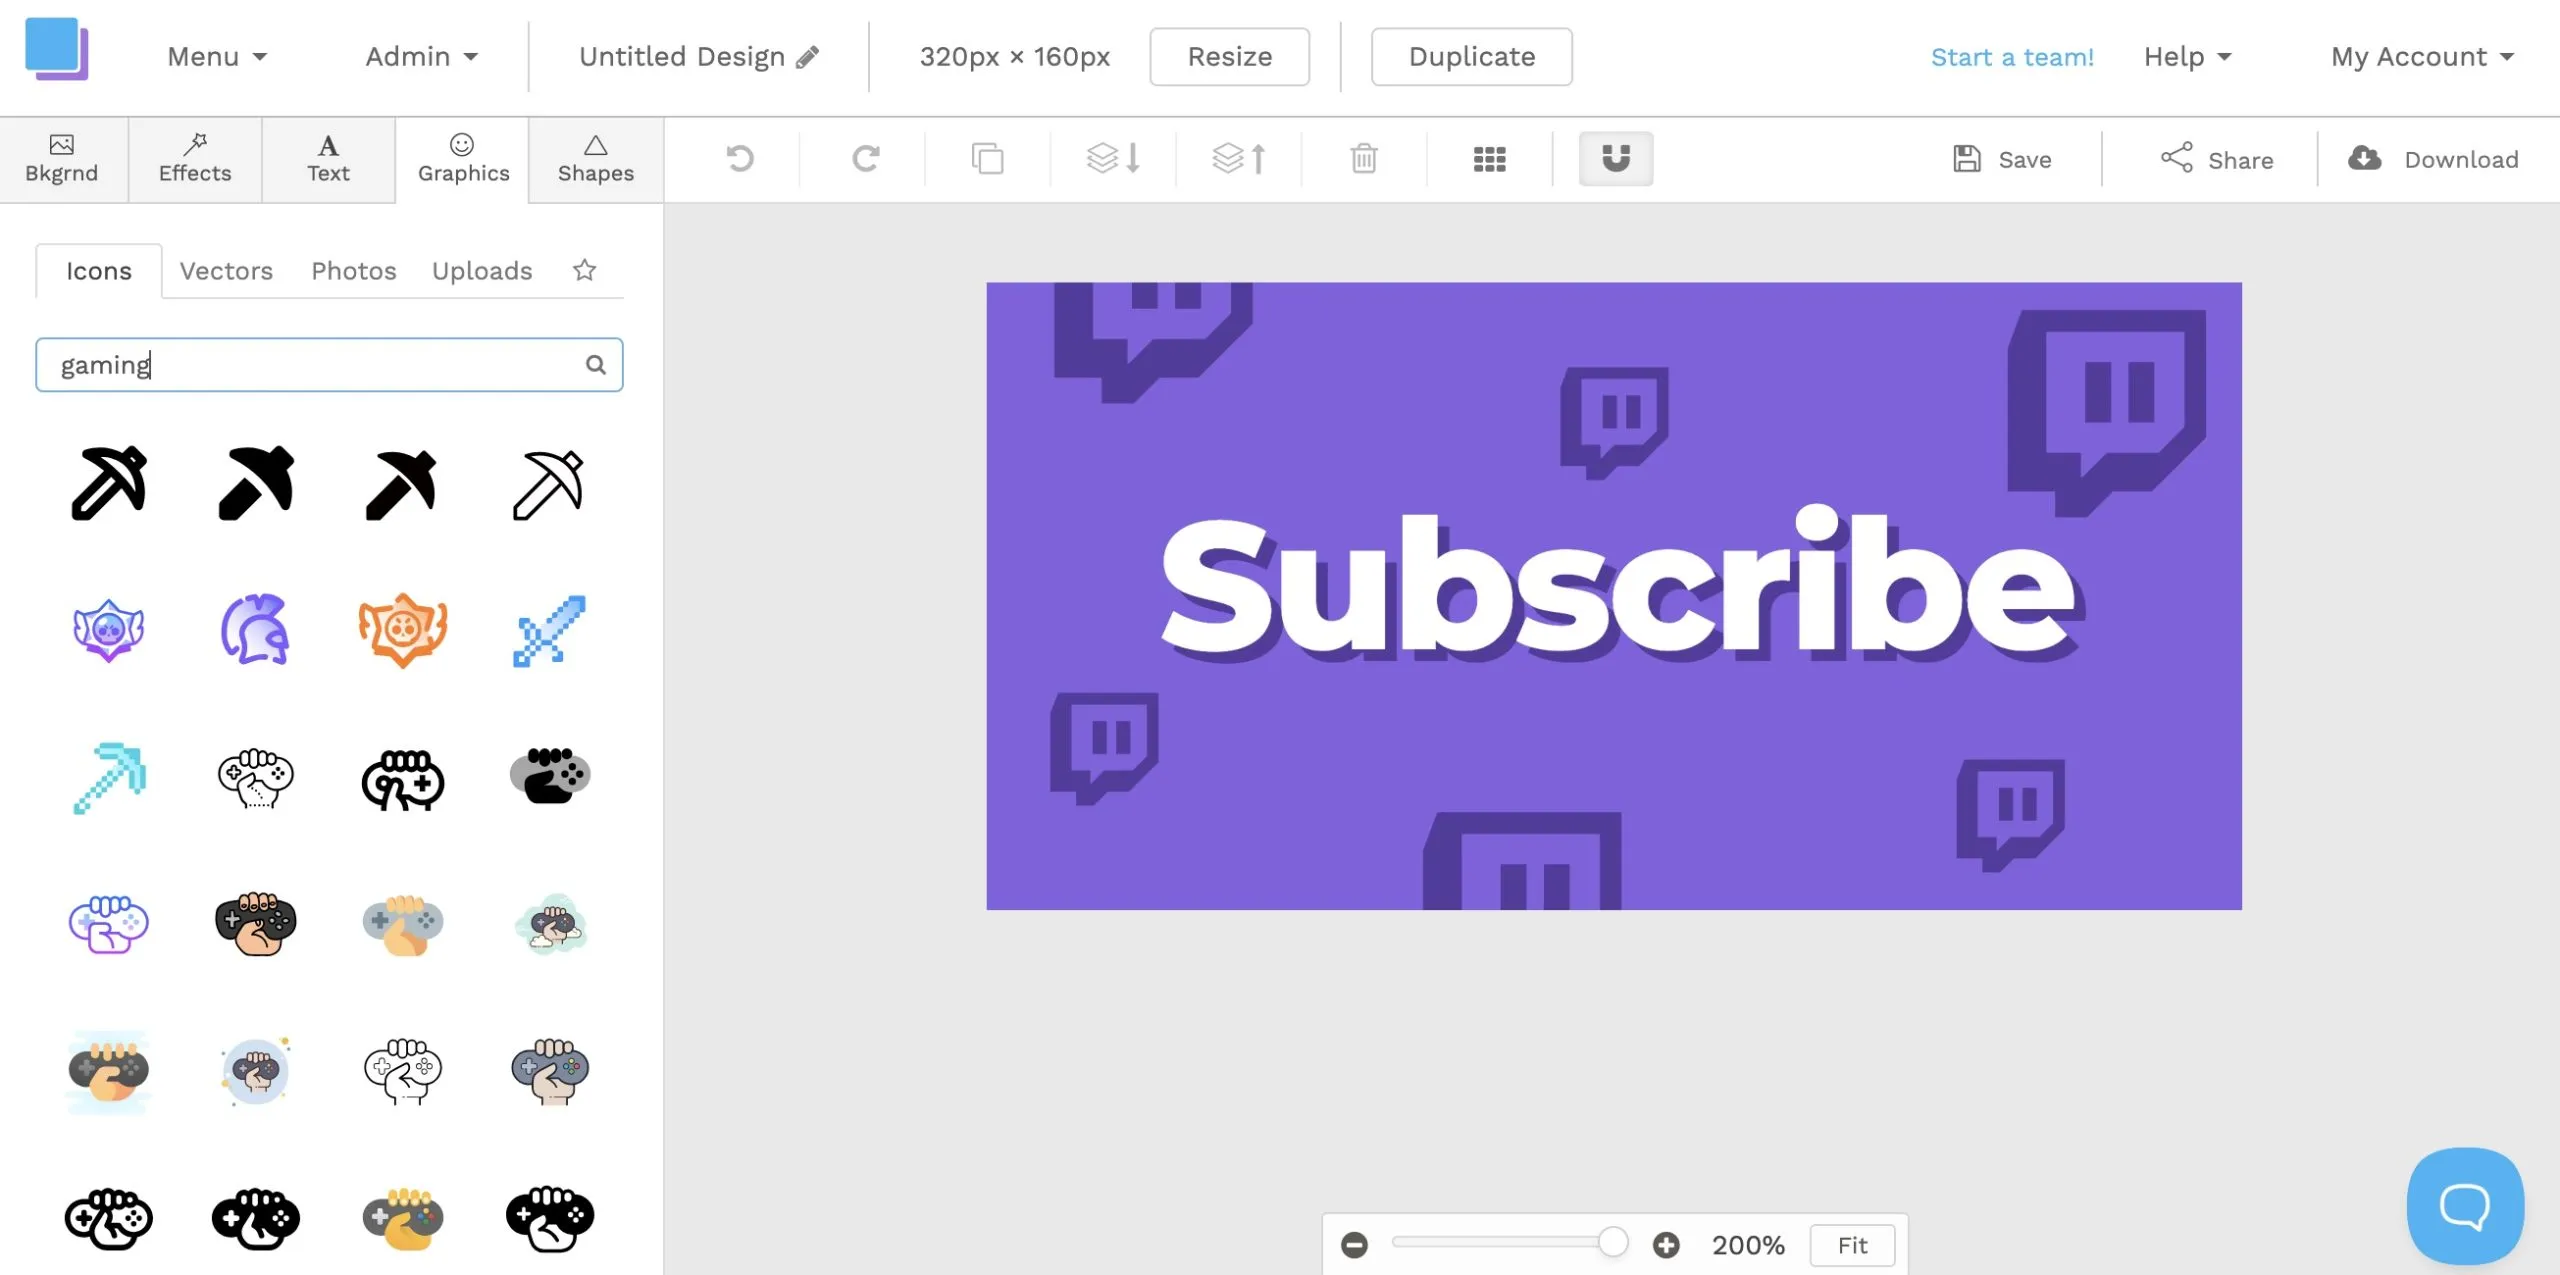
Task: Go to the Uploads sub-tab
Action: 482,271
